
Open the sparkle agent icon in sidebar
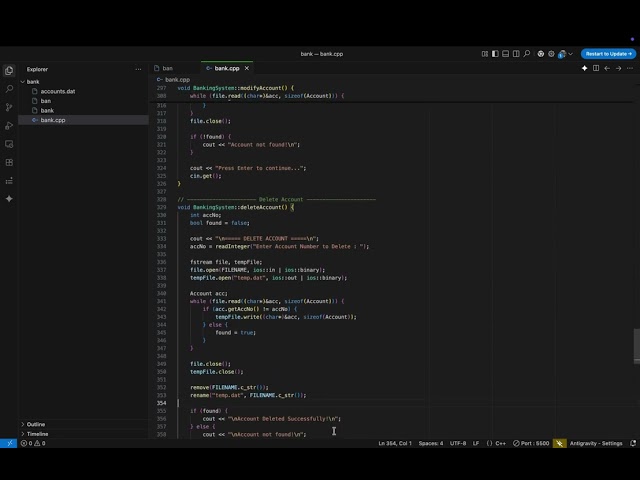[x=9, y=199]
